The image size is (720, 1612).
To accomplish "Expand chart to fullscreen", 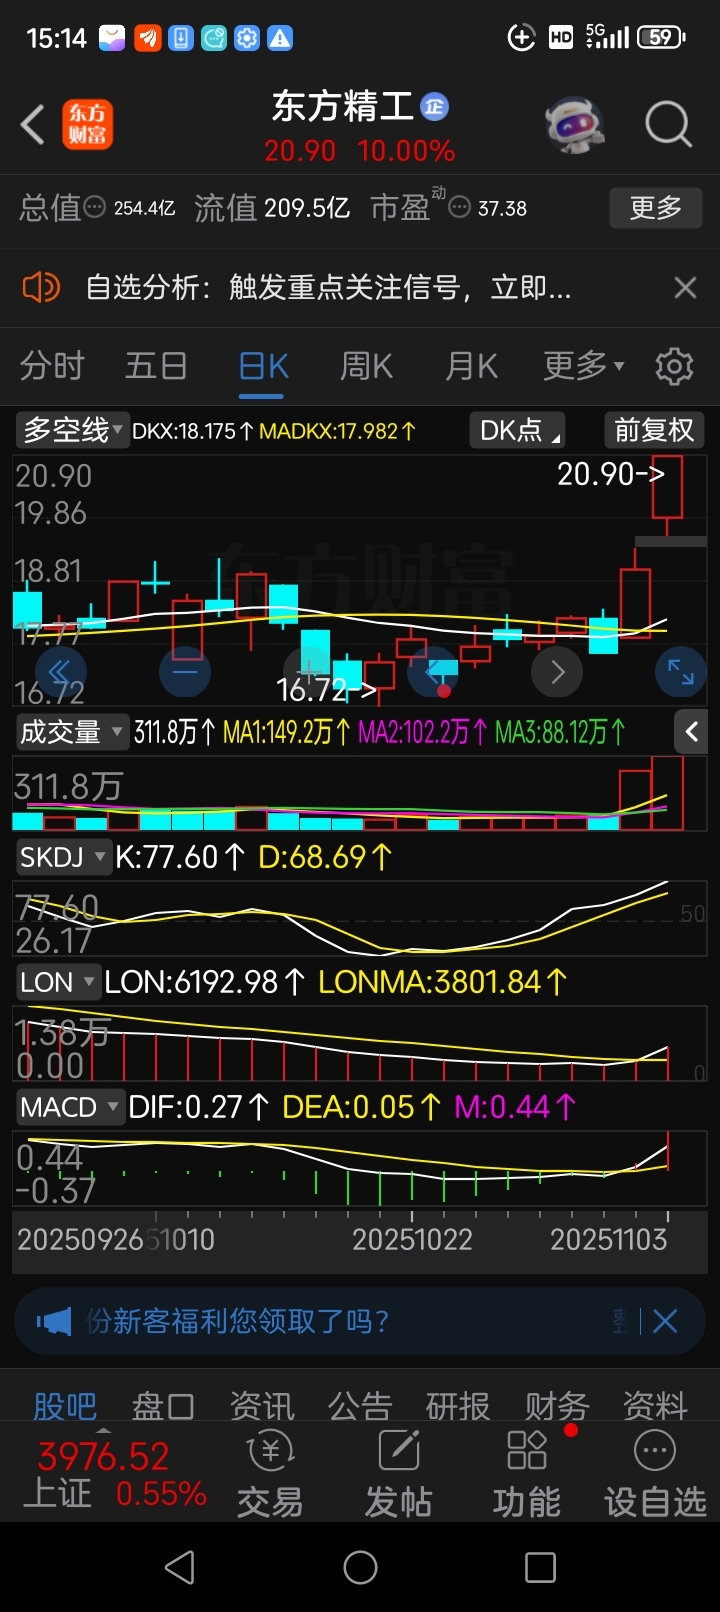I will tap(681, 671).
